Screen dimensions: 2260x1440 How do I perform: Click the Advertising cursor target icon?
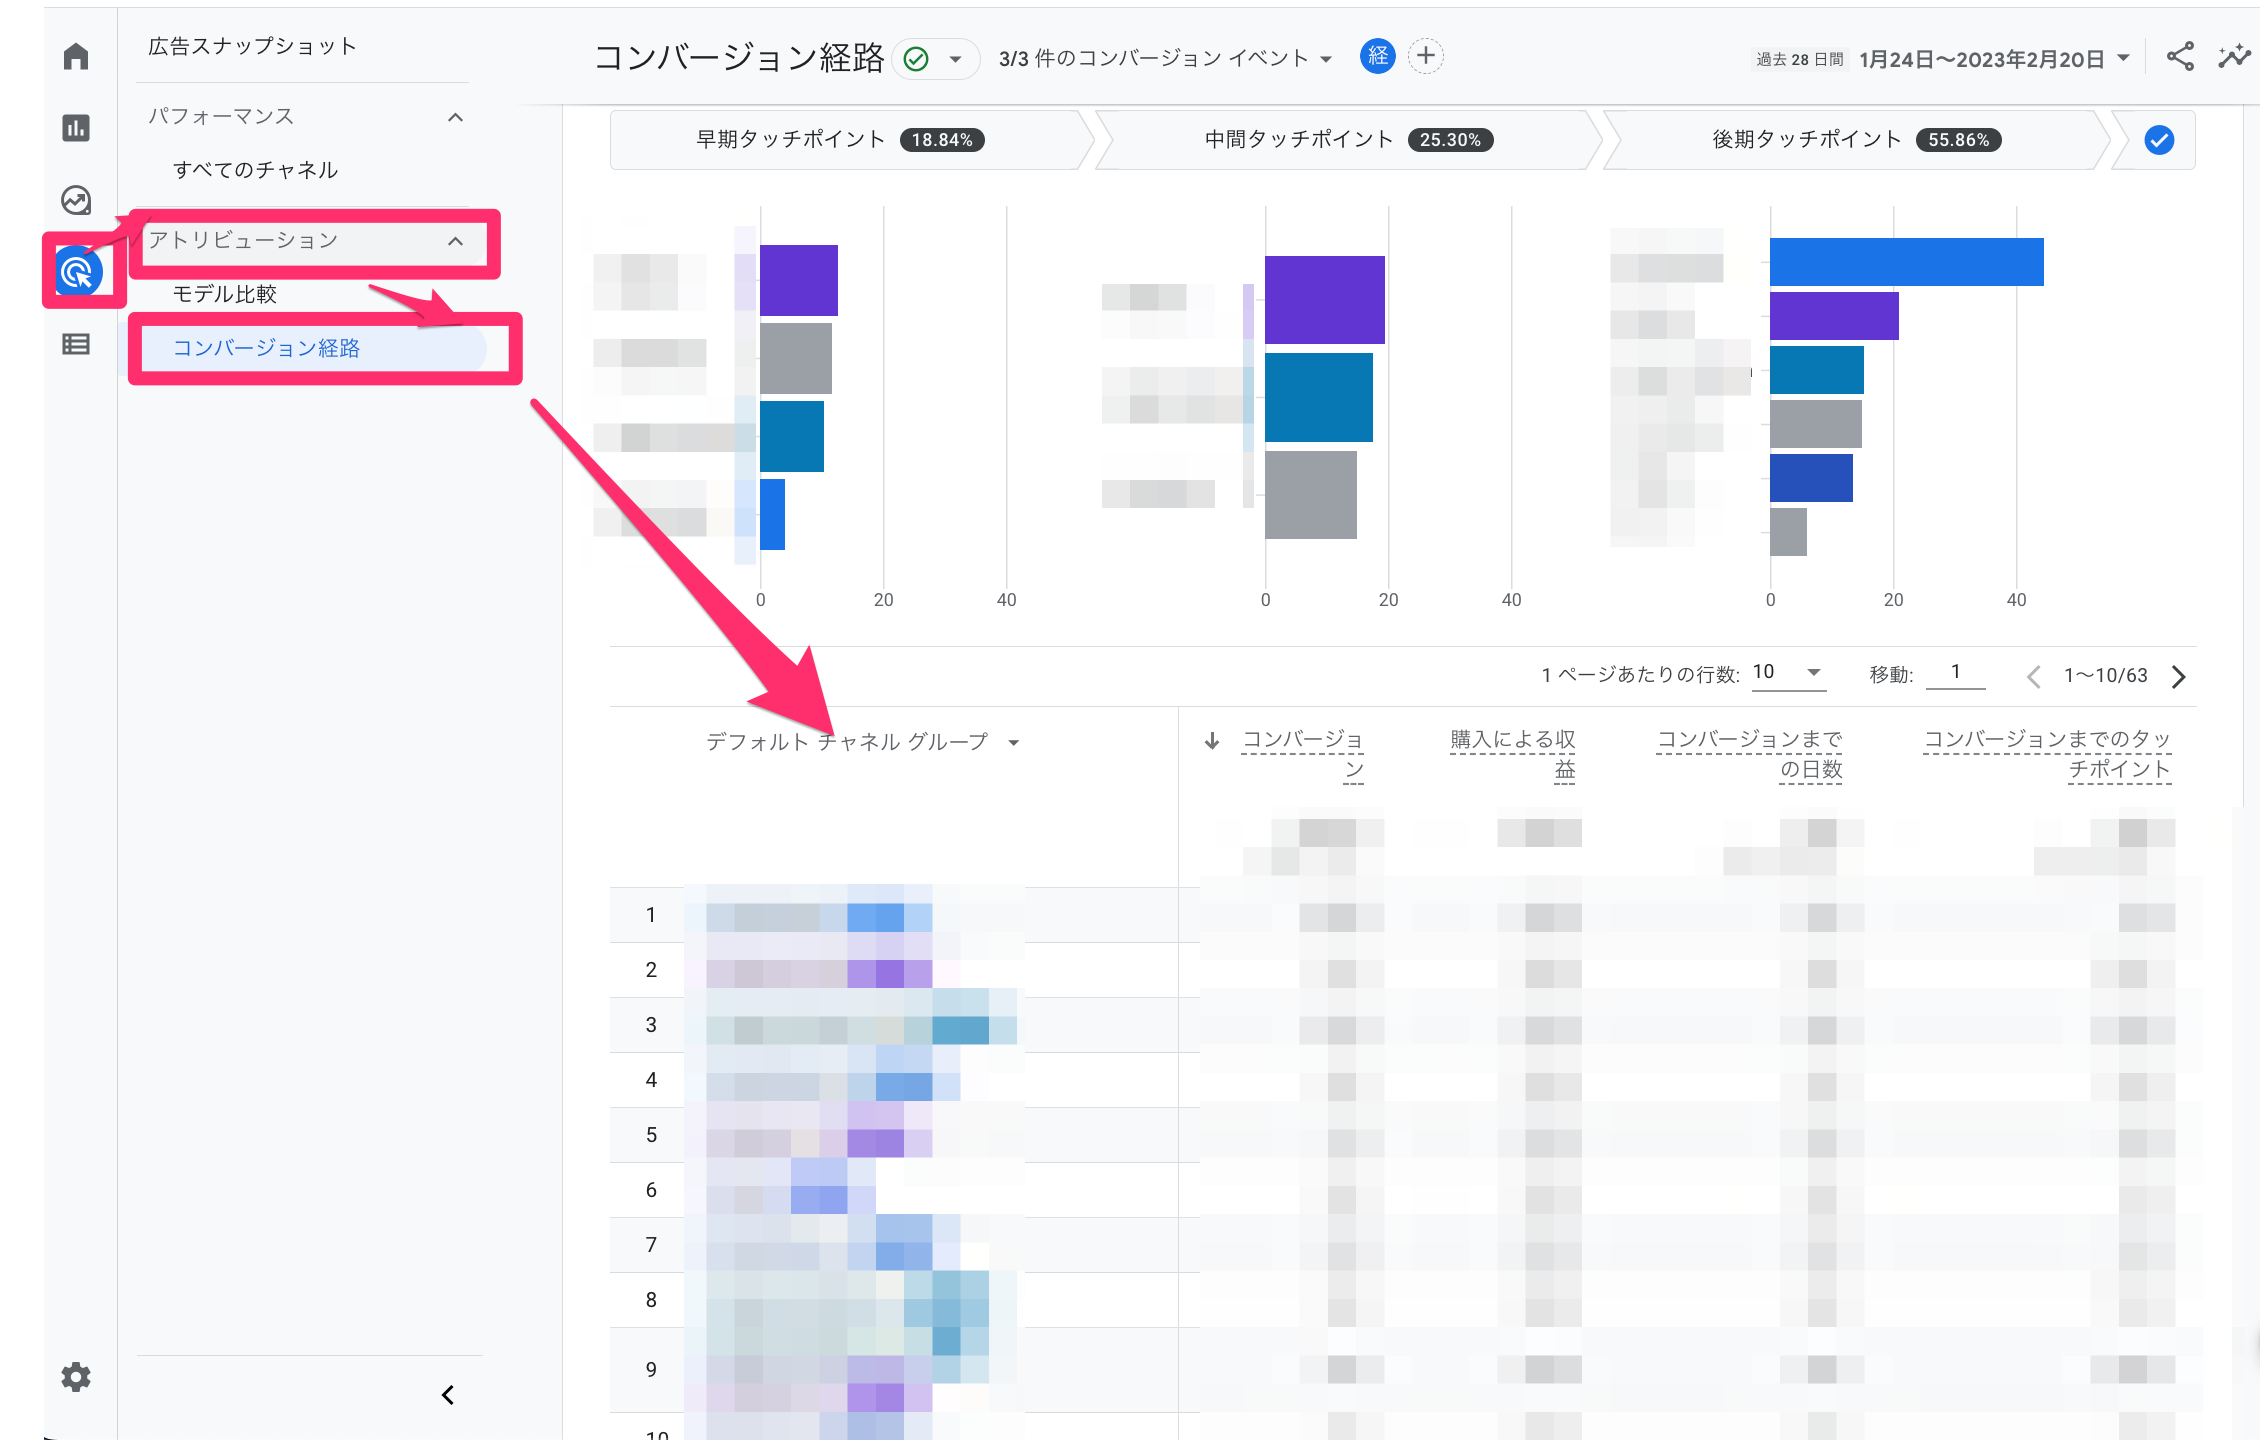point(78,272)
